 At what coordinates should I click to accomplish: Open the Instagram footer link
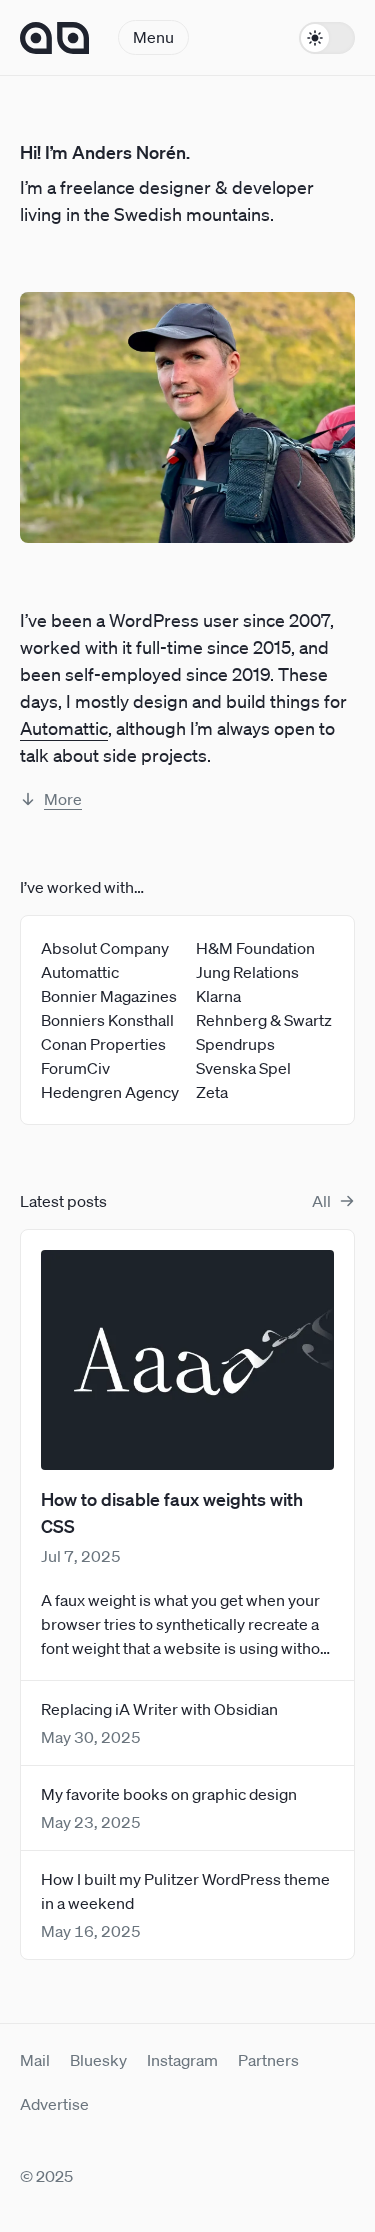[x=182, y=2060]
